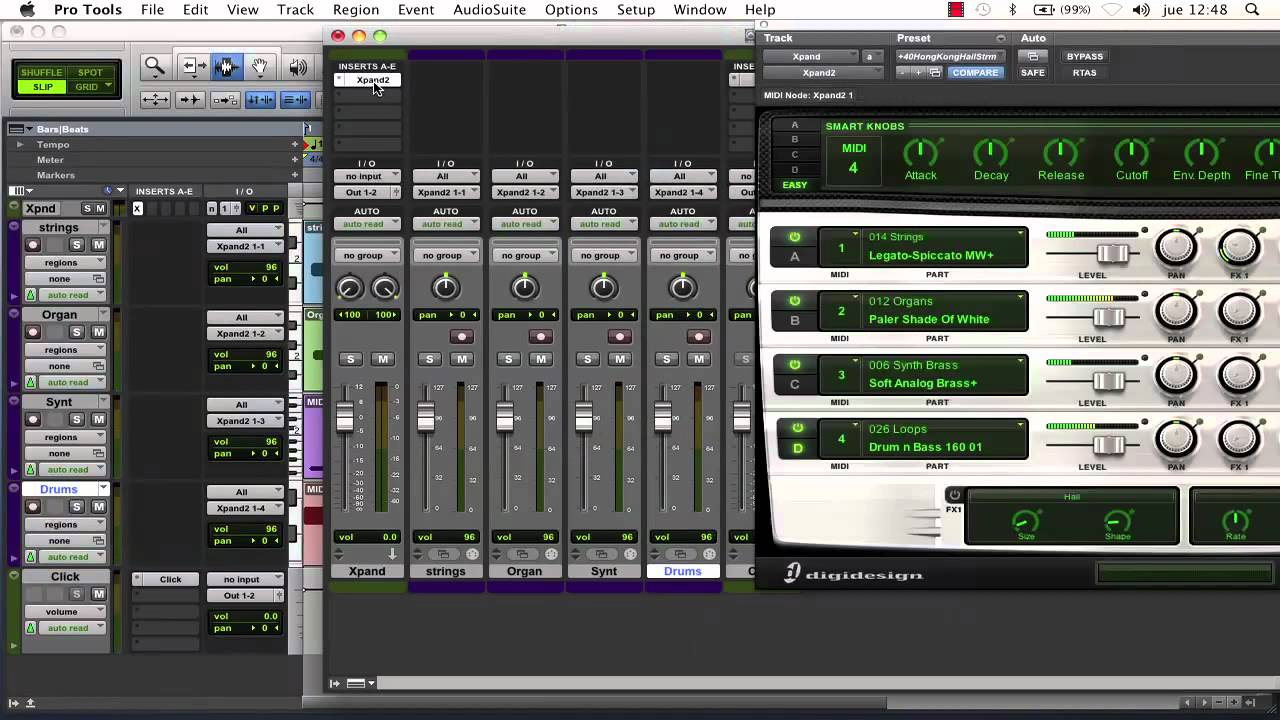Screen dimensions: 1280x720
Task: Toggle Tab to Transients button
Action: point(190,99)
